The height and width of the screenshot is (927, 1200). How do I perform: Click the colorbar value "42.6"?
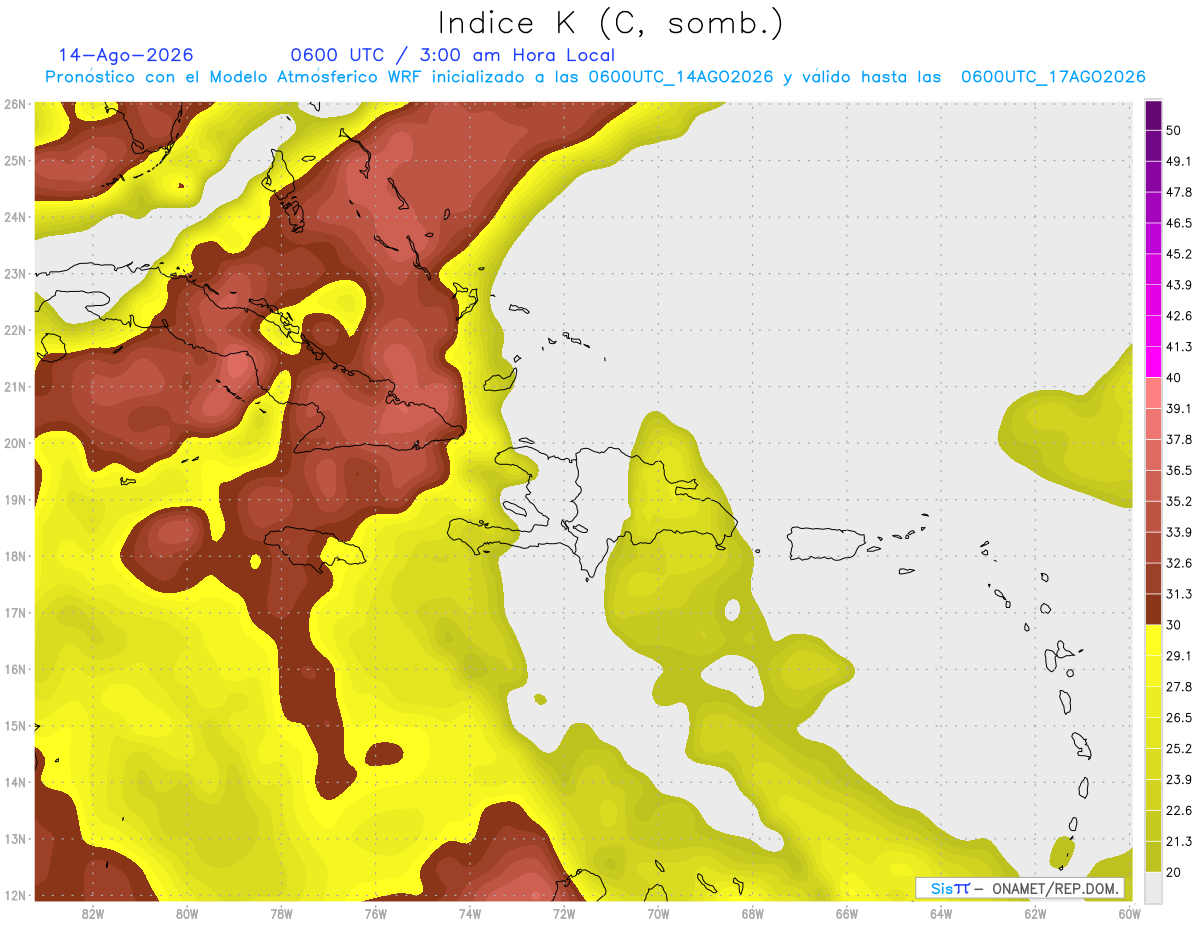pos(1179,316)
